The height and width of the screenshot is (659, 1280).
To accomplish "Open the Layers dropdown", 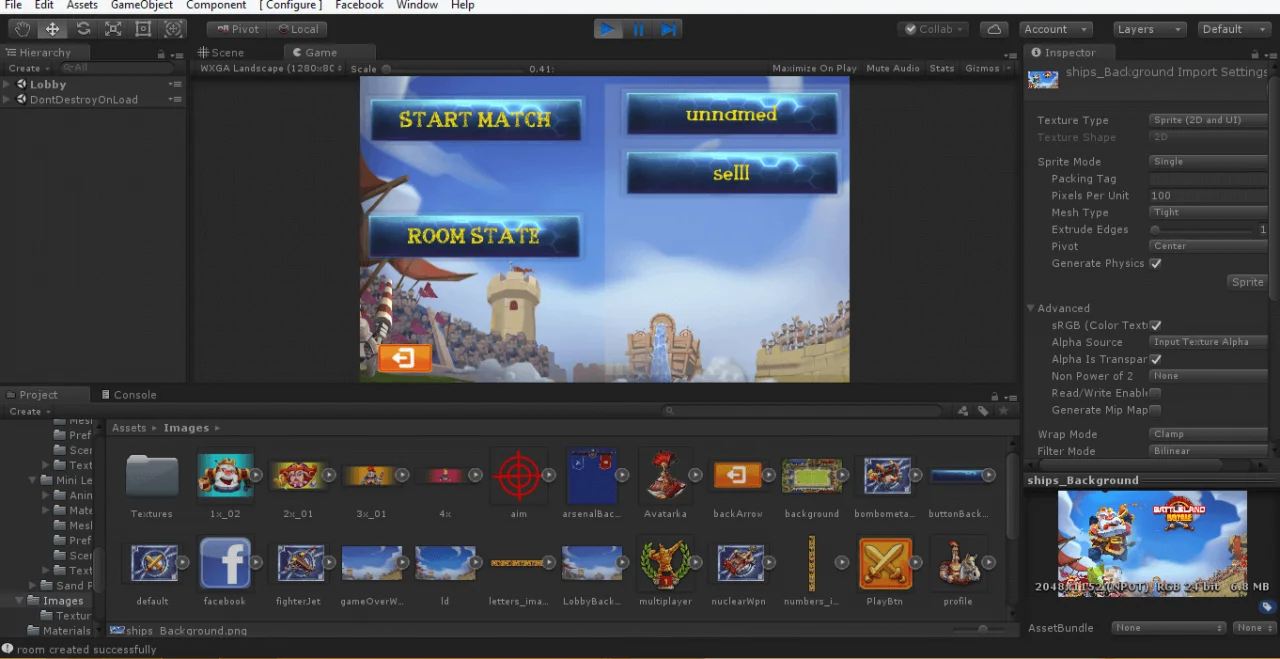I will (x=1150, y=29).
